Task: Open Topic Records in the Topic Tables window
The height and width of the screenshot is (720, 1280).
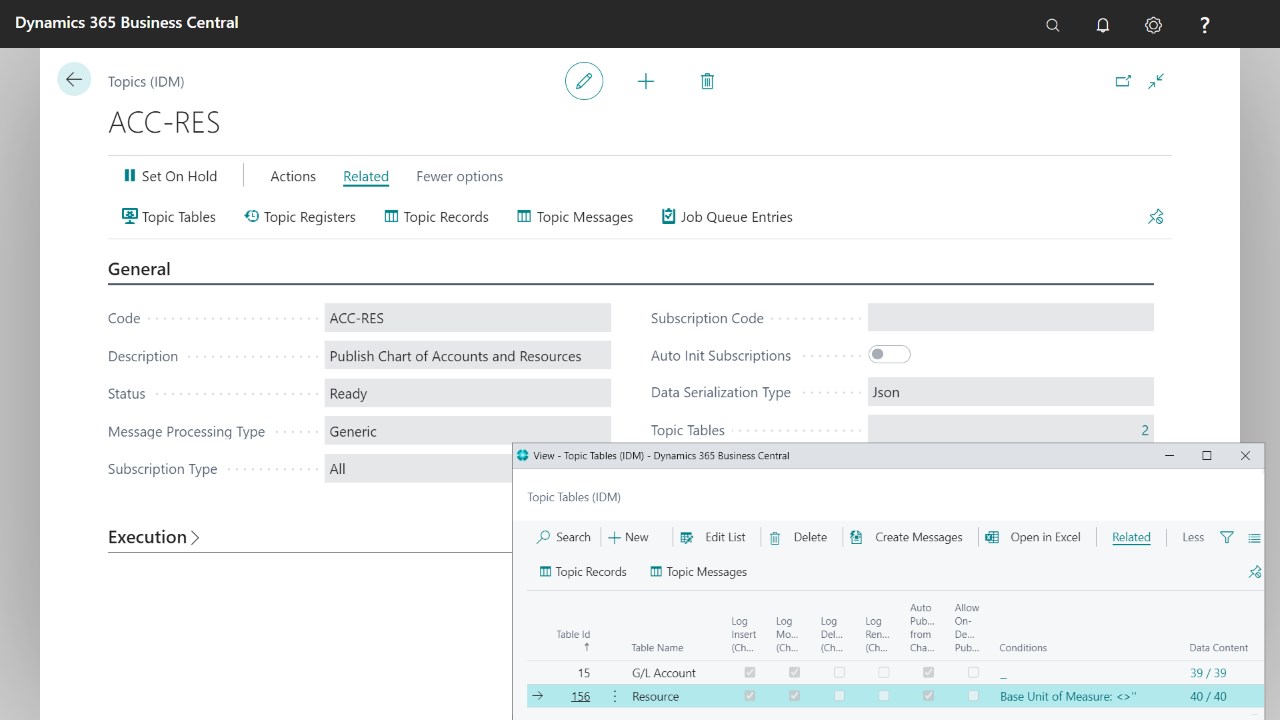Action: point(583,572)
